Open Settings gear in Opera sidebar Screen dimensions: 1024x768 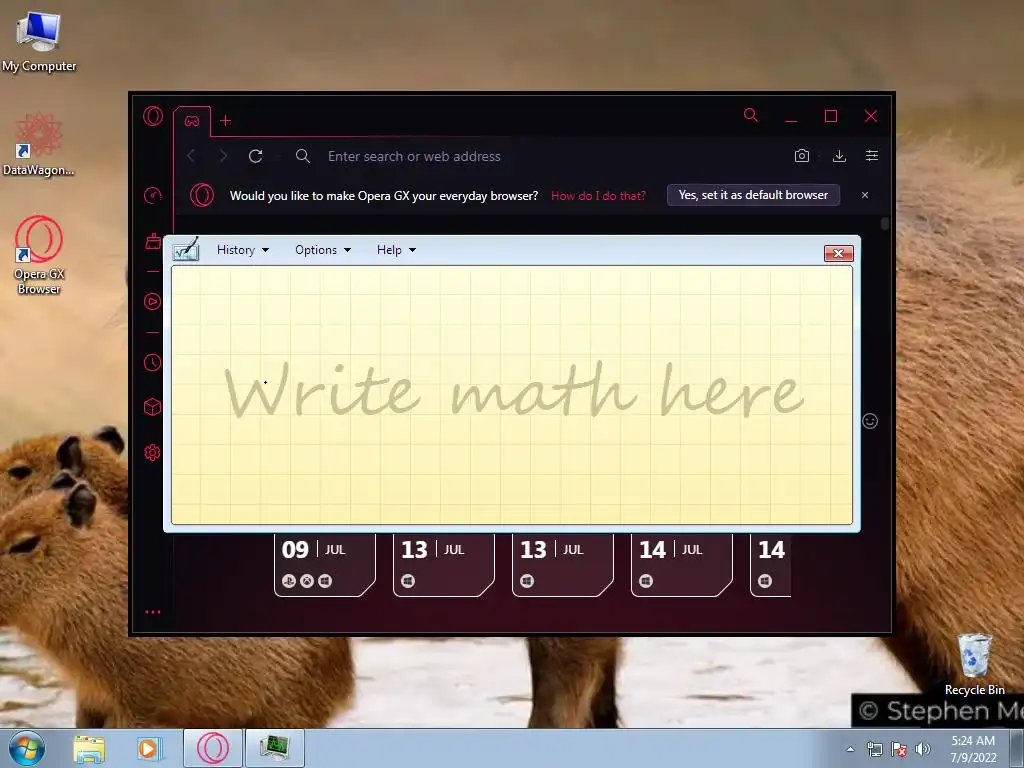pos(152,453)
